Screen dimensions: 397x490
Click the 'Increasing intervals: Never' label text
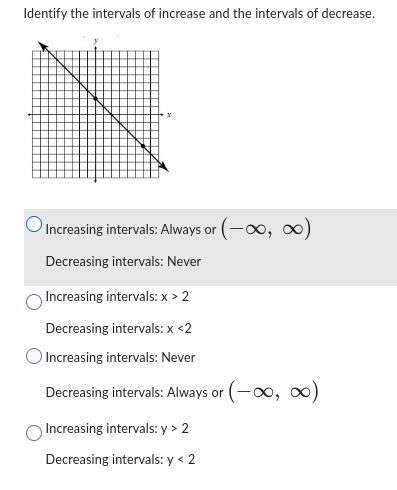point(120,357)
